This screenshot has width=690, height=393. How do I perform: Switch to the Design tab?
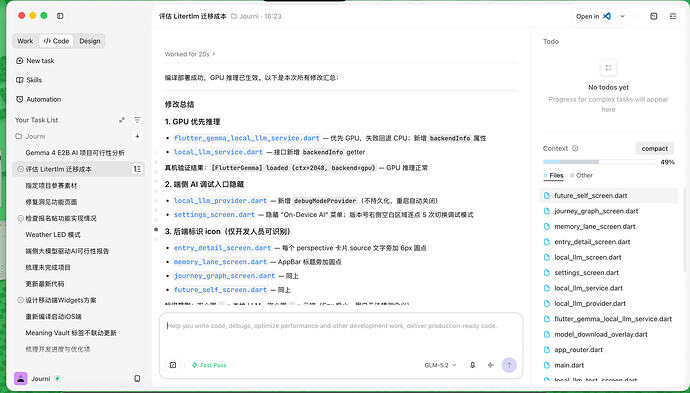tap(90, 41)
